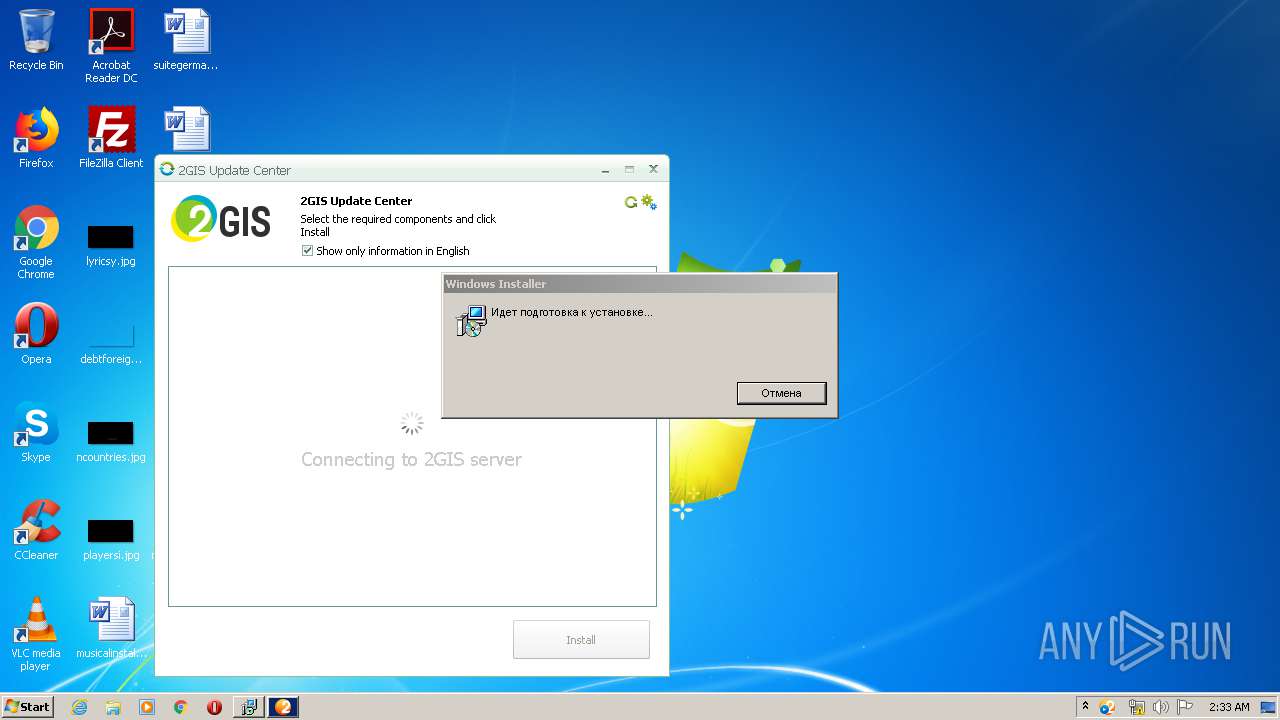Select Opera desktop shortcut
Screen dimensions: 1280x720
36,334
